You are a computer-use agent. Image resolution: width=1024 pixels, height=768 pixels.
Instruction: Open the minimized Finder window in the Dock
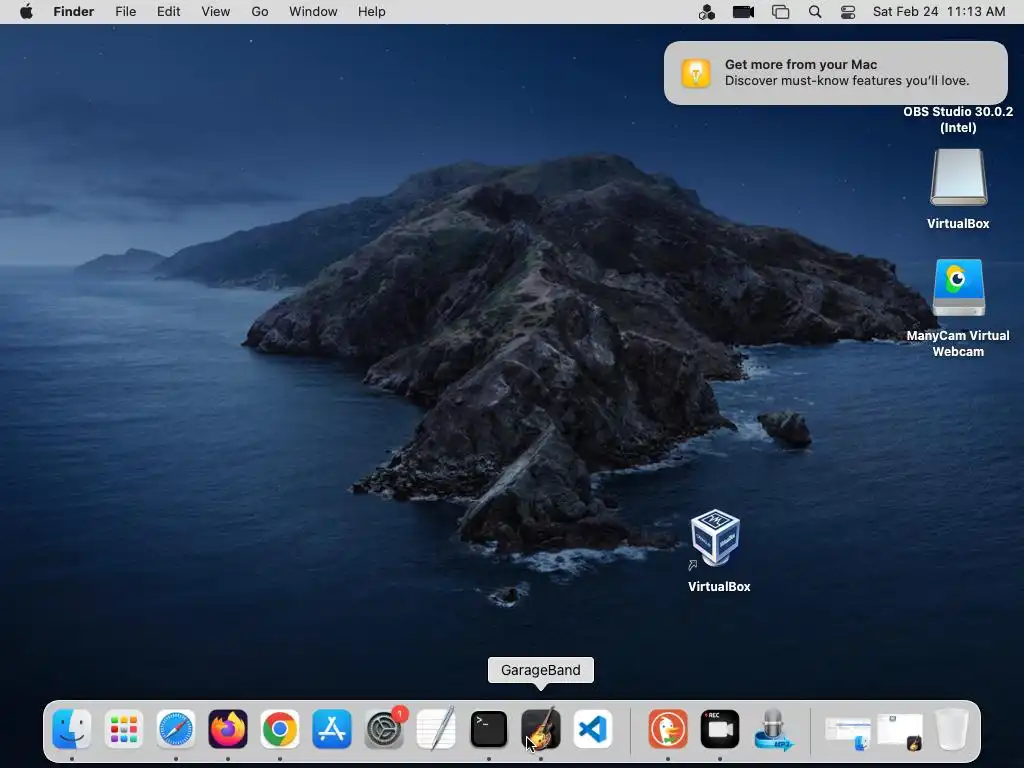click(x=848, y=733)
